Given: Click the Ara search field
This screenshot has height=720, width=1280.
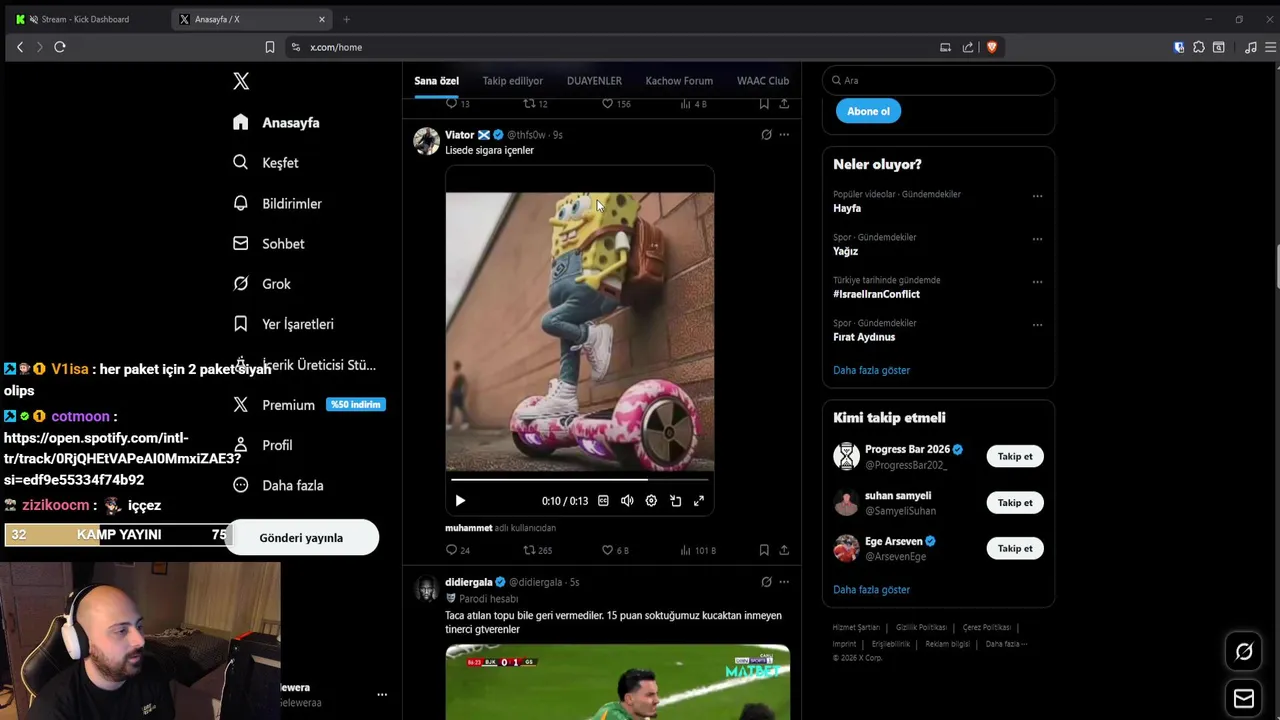Looking at the screenshot, I should coord(938,80).
